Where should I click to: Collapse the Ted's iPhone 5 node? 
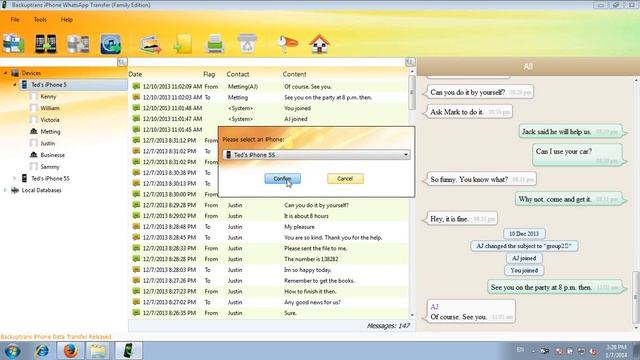coord(15,85)
